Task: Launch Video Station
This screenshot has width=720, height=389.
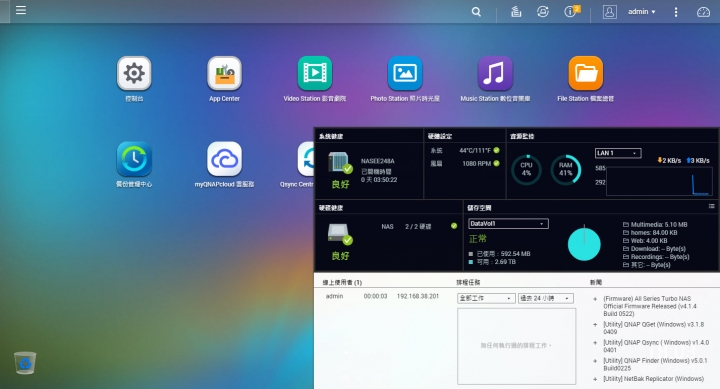Action: coord(315,73)
